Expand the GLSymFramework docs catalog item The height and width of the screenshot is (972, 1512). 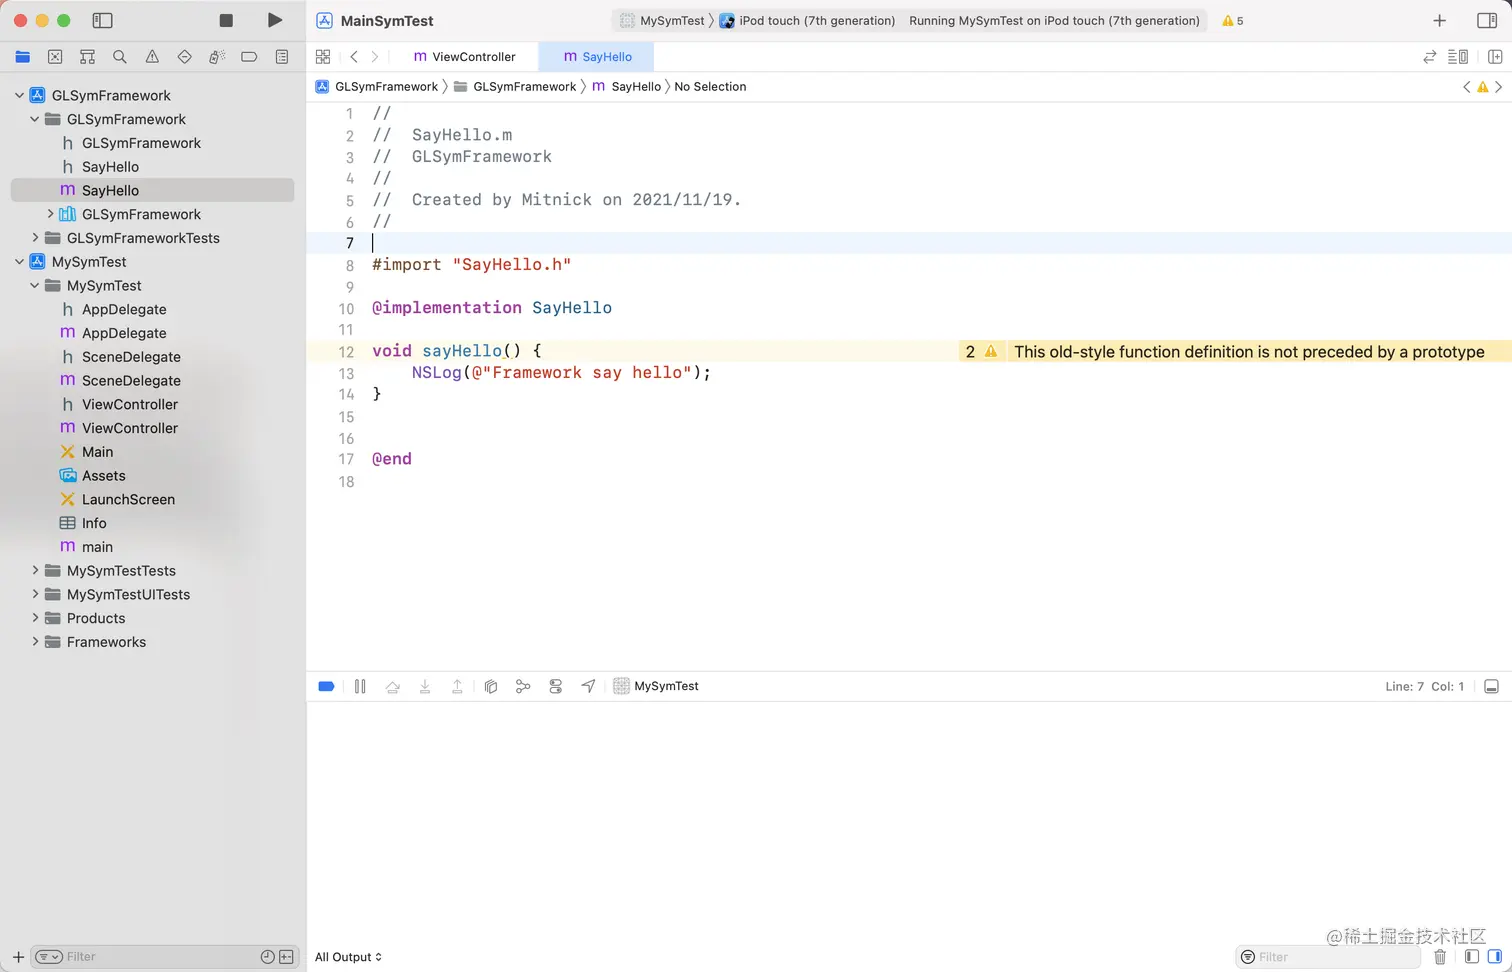[x=50, y=214]
